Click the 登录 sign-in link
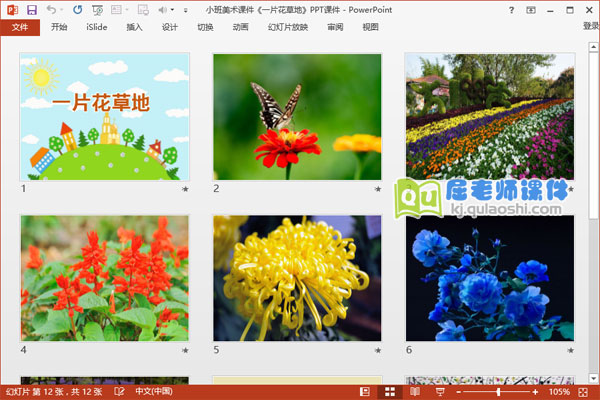The width and height of the screenshot is (600, 400). coord(591,26)
